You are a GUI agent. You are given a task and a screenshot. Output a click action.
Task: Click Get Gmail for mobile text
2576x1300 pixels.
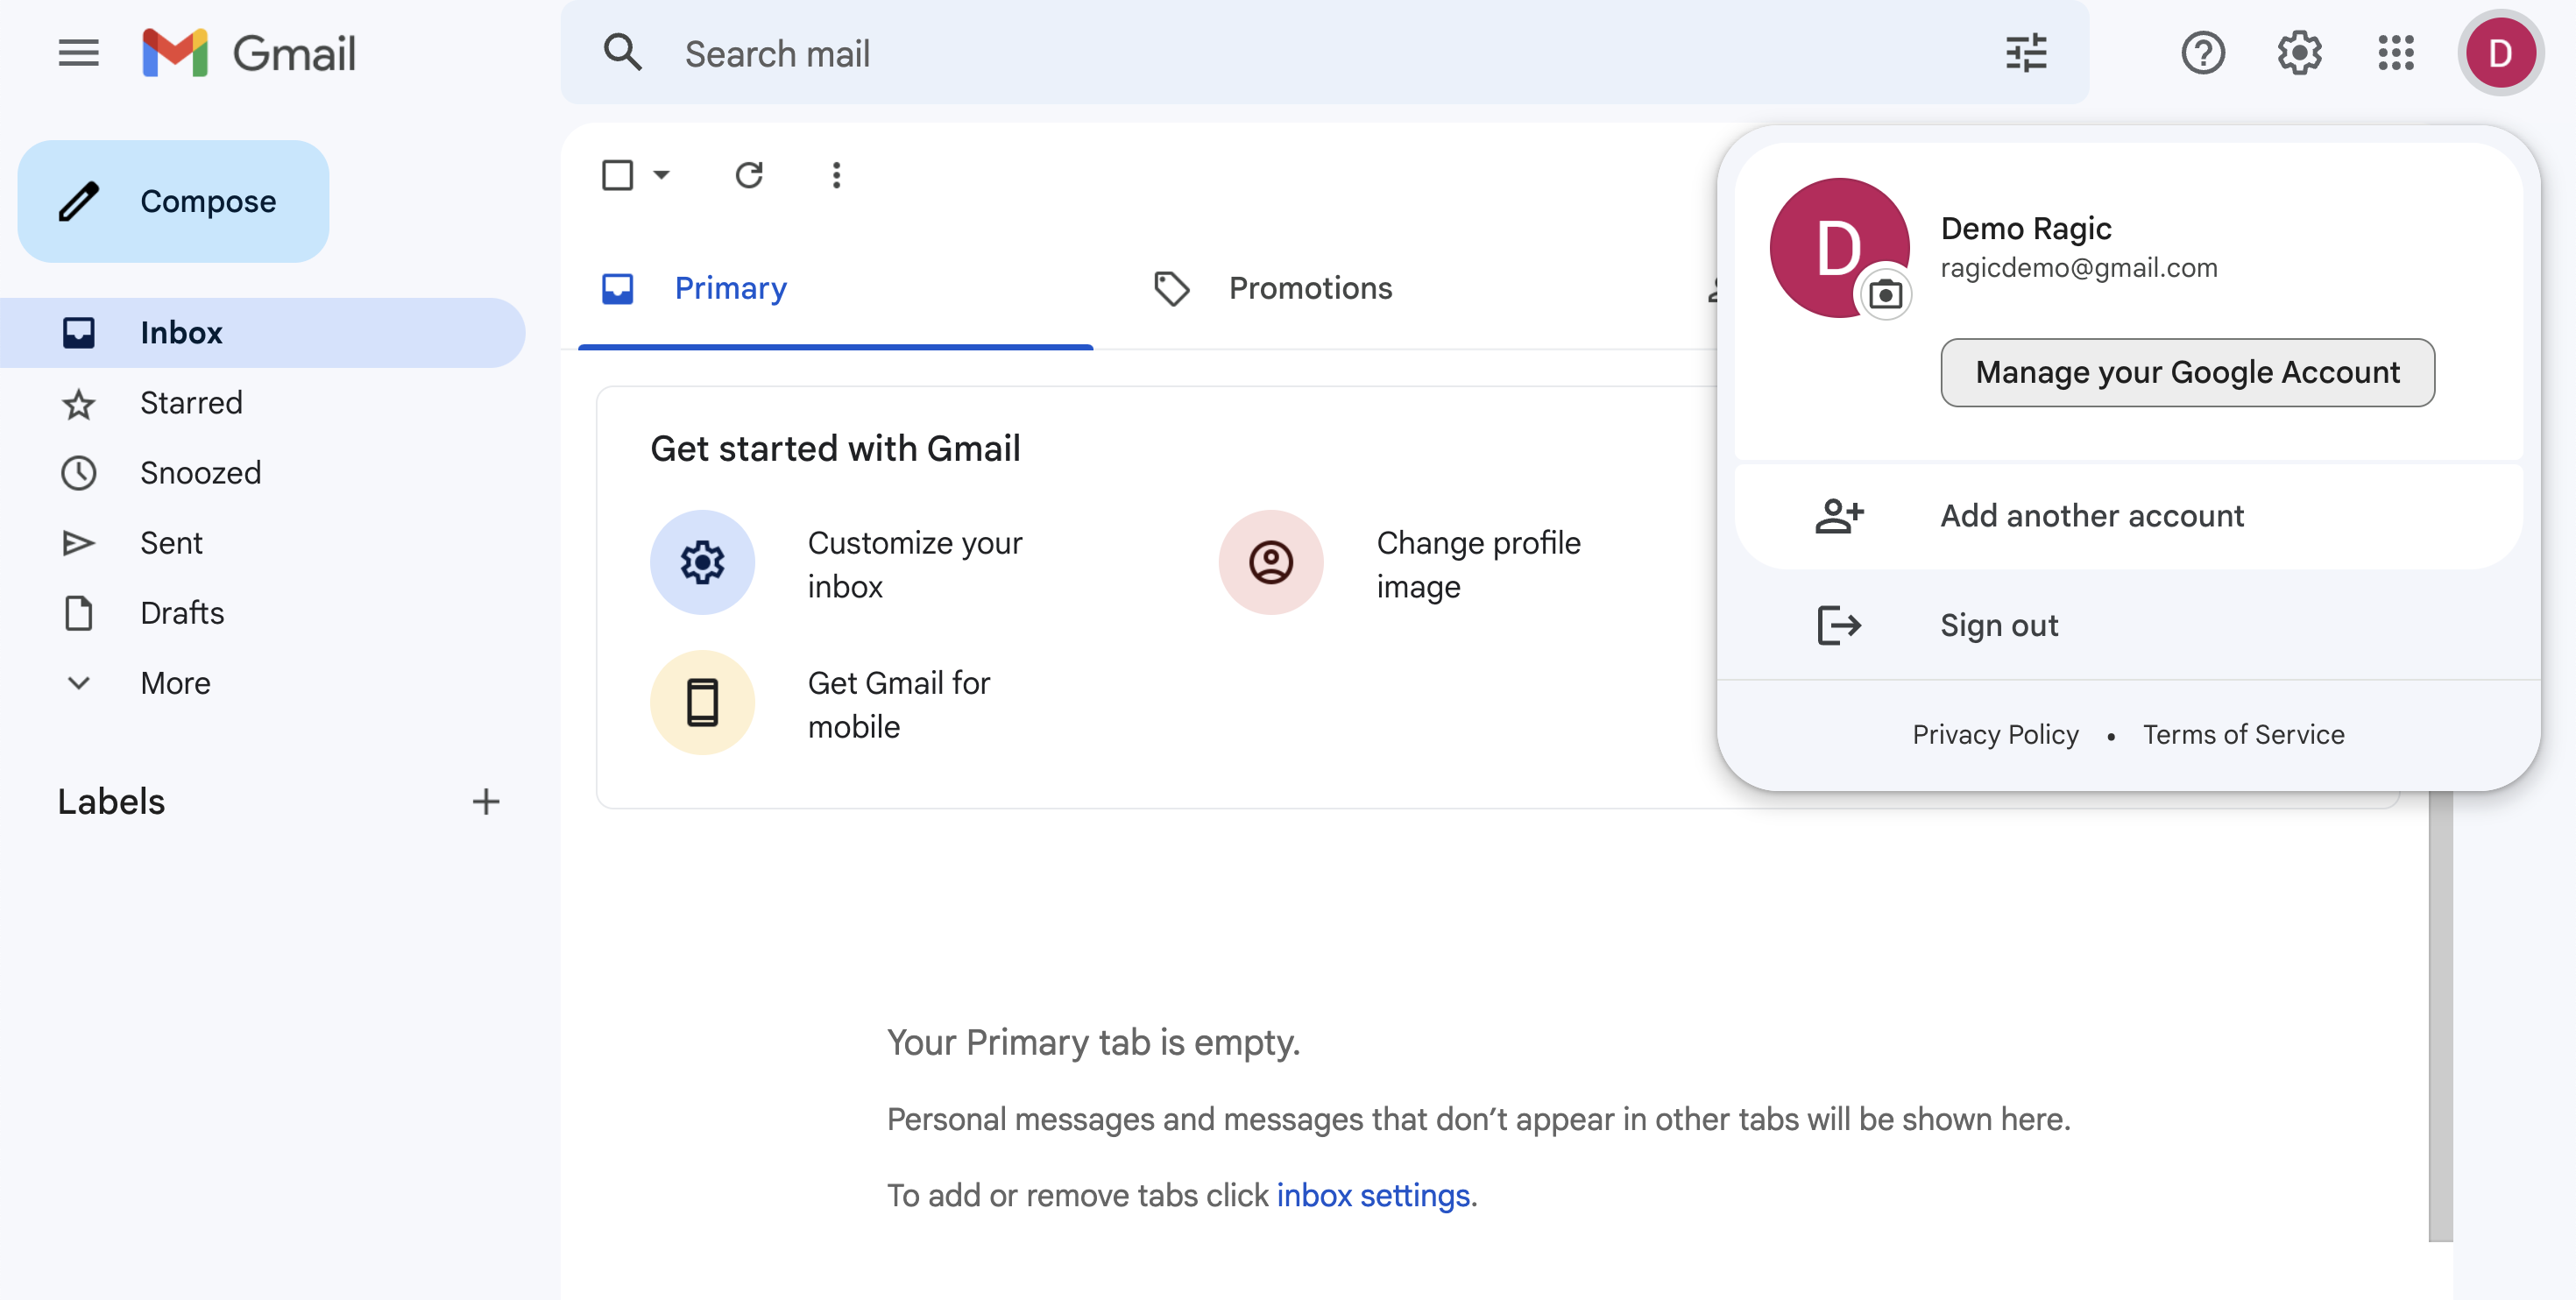click(x=898, y=704)
